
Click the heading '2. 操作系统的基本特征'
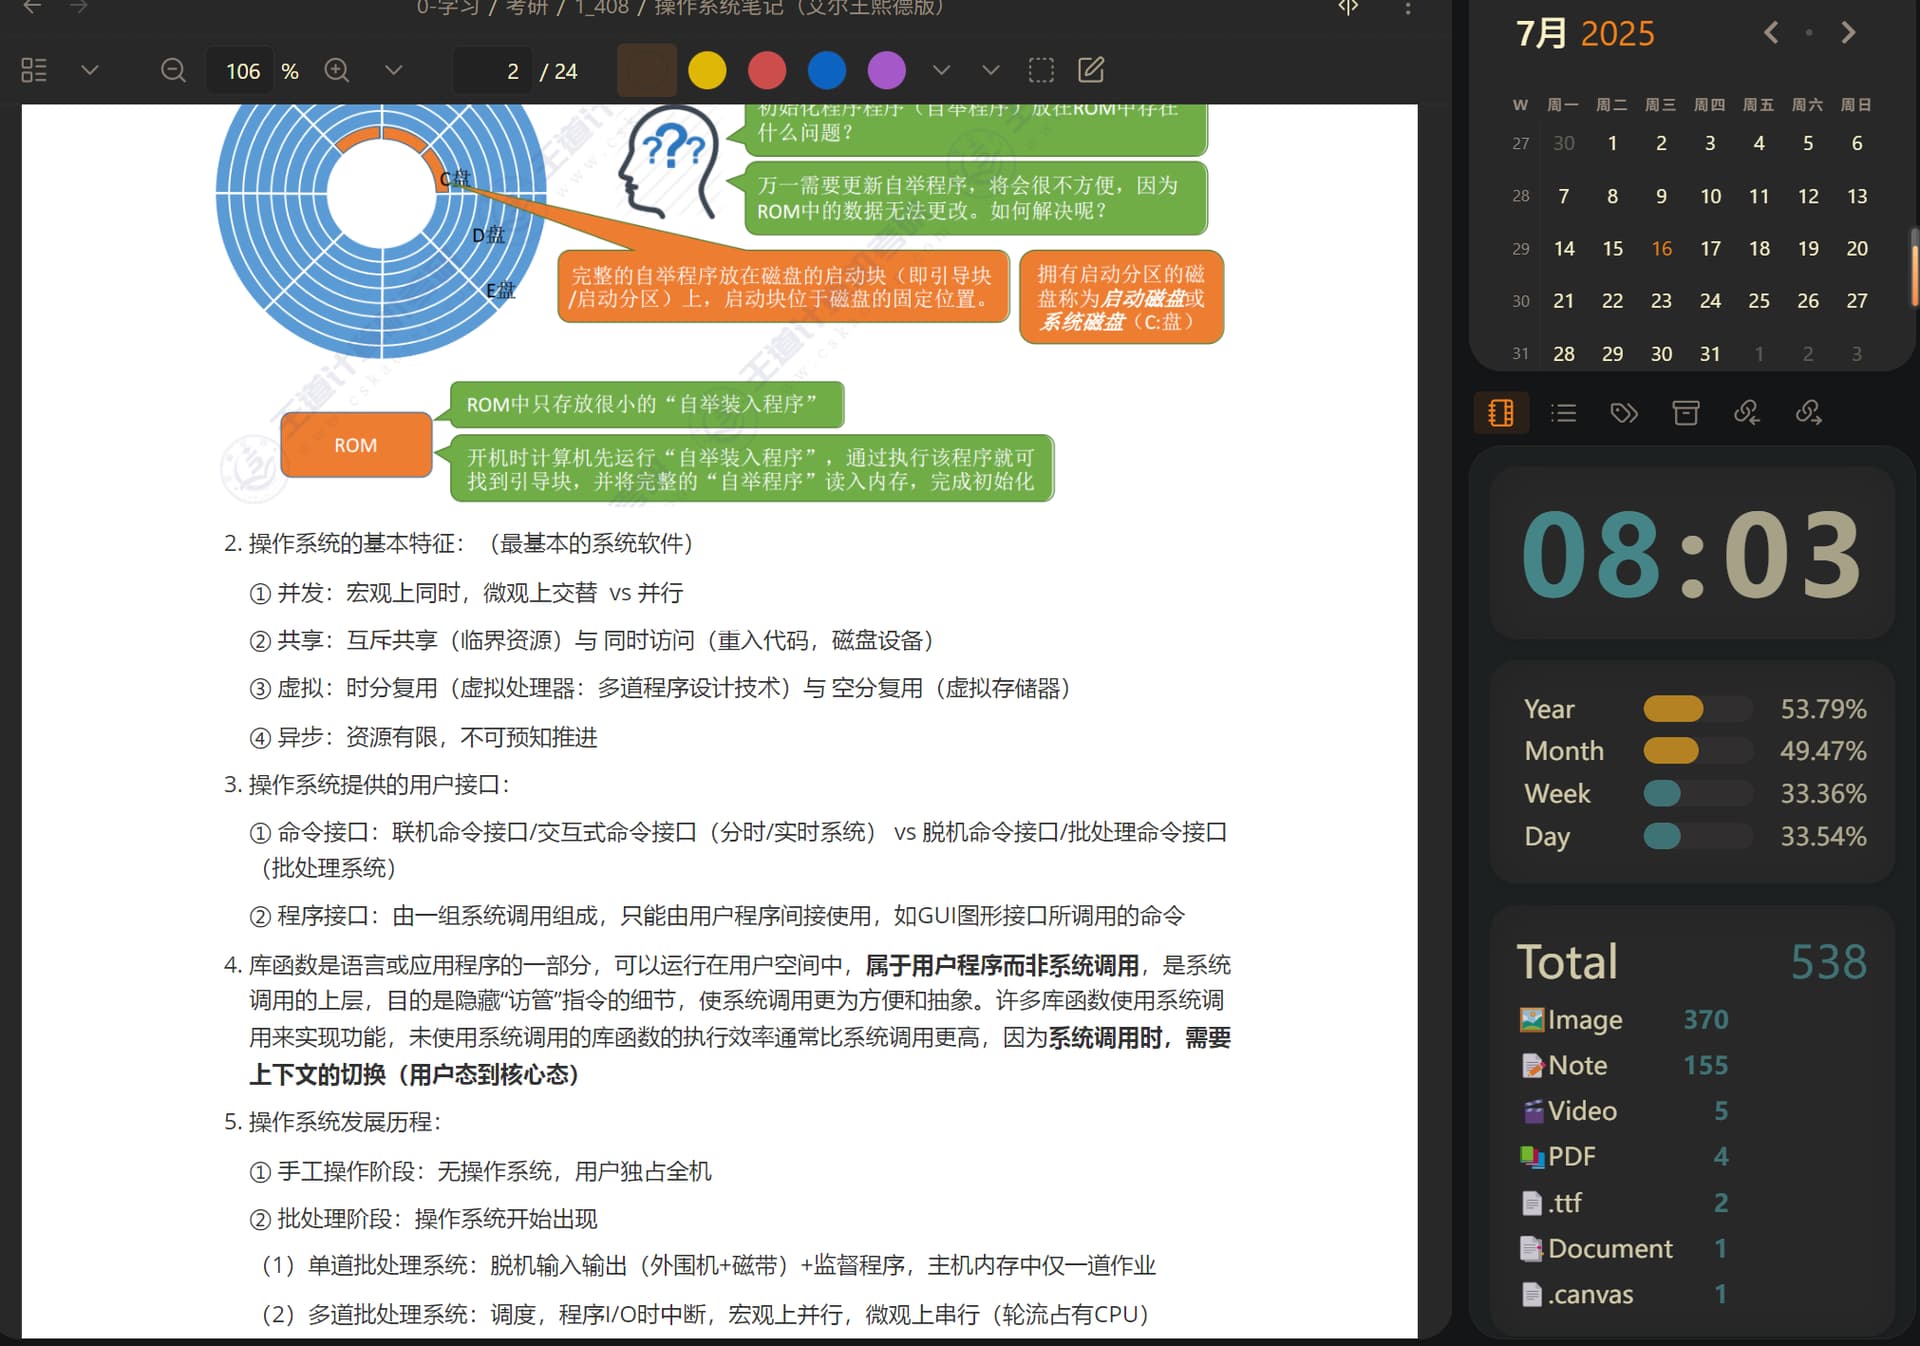(343, 543)
